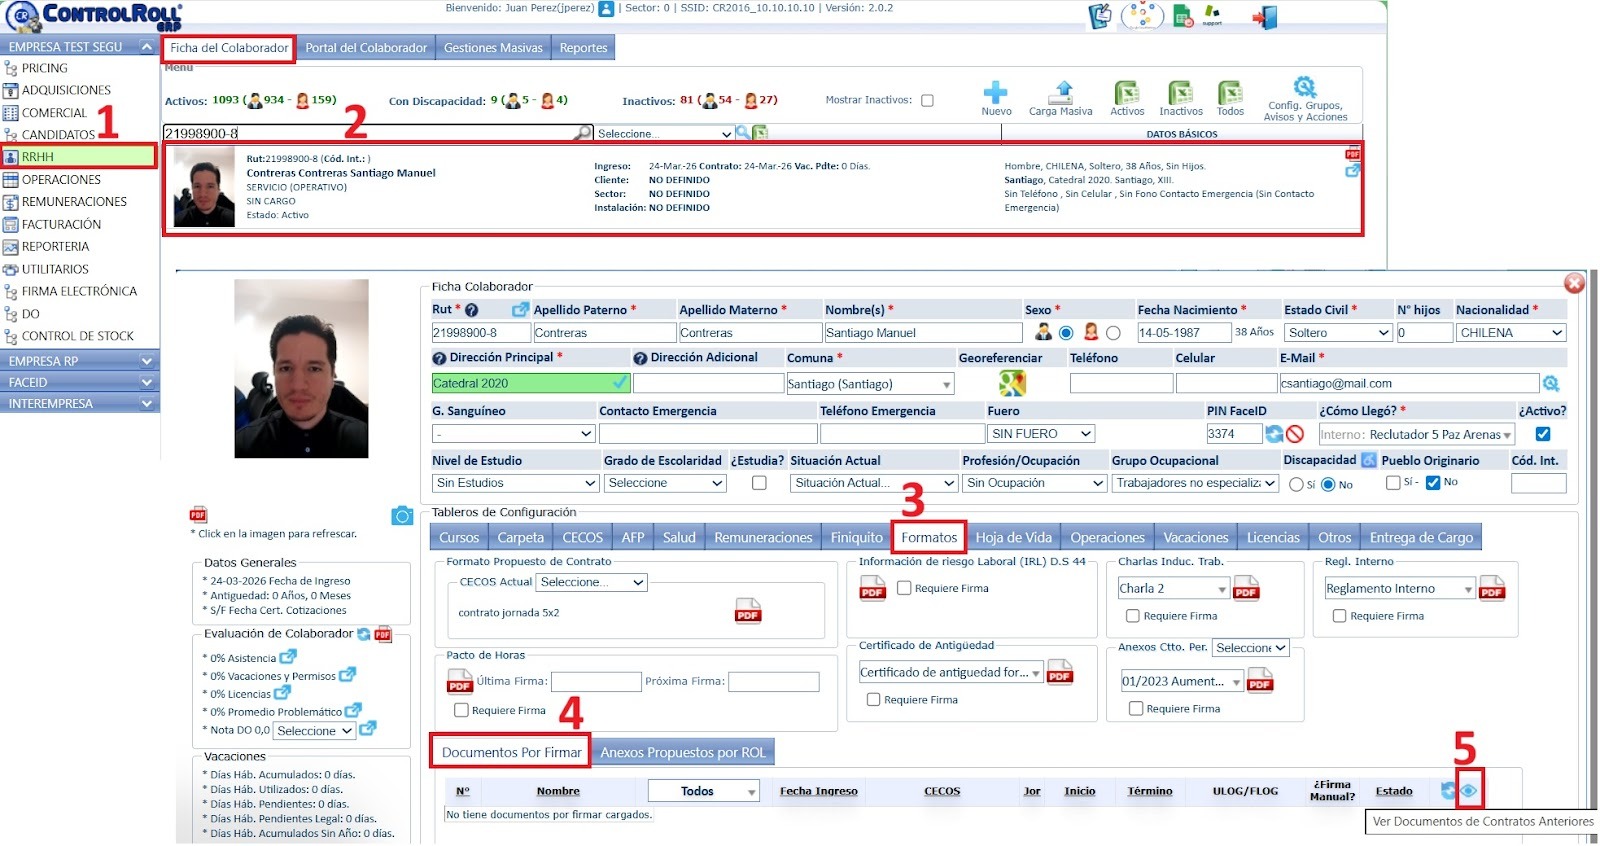Click eye icon to view previous contracts
1600x846 pixels.
[1468, 790]
